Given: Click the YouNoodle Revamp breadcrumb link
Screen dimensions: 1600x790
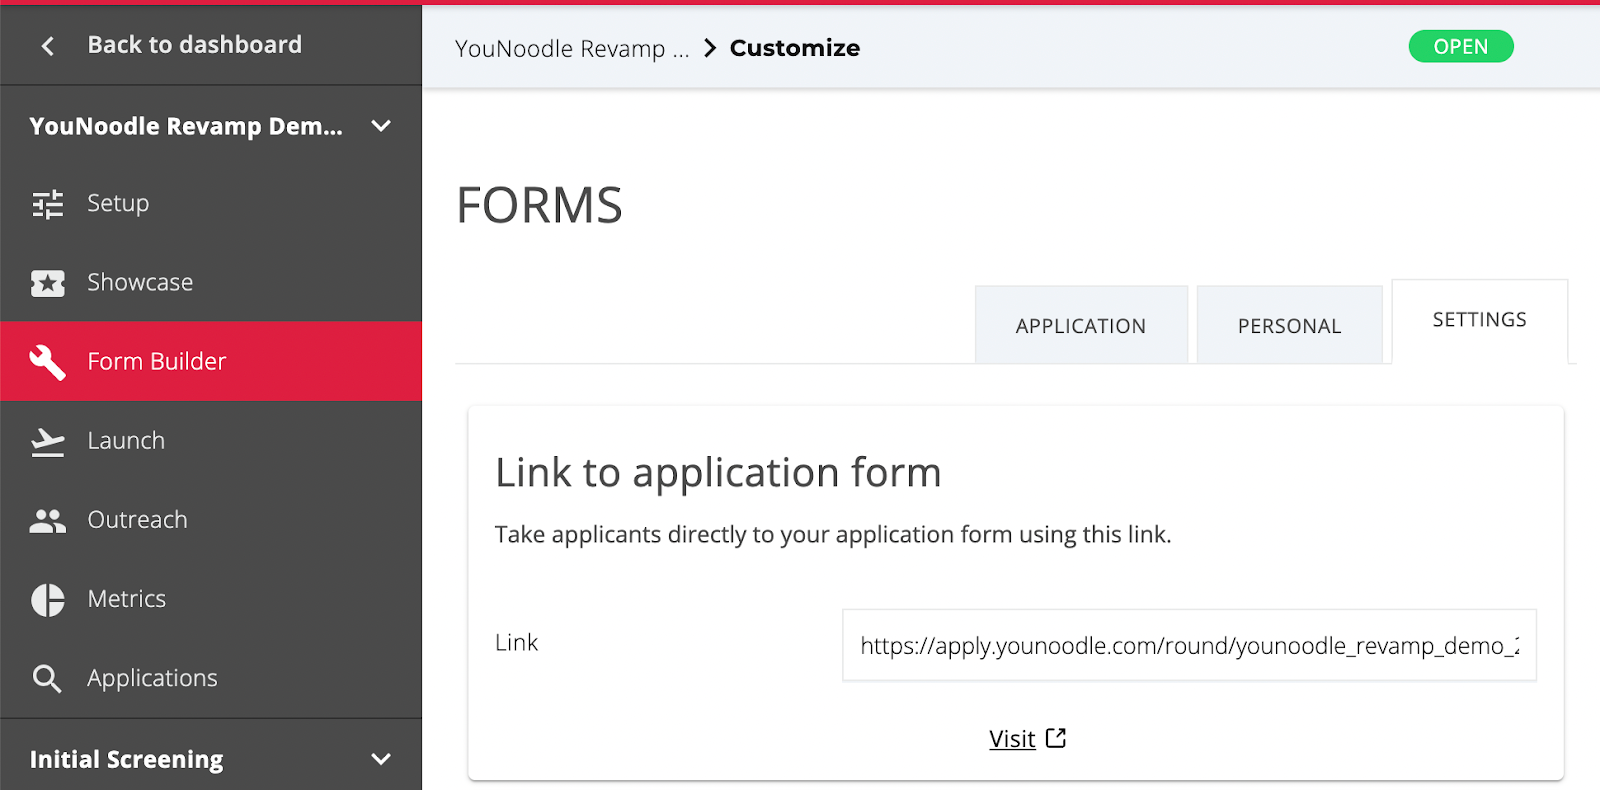Looking at the screenshot, I should (x=572, y=48).
